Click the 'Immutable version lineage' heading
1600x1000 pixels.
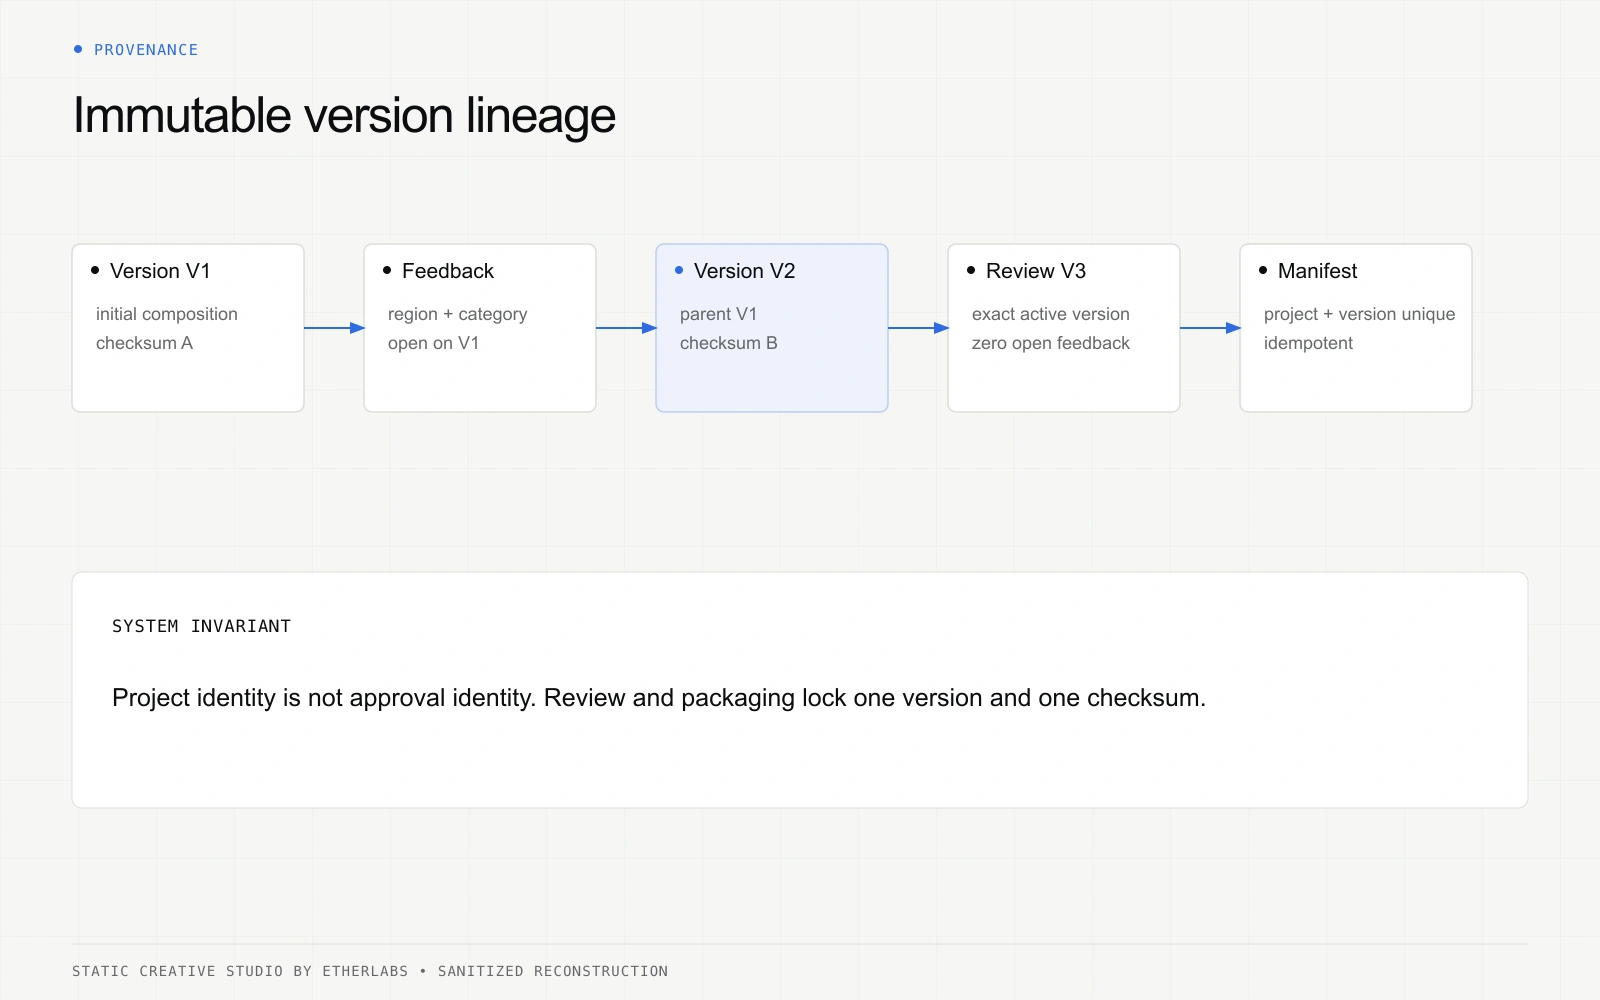coord(344,116)
